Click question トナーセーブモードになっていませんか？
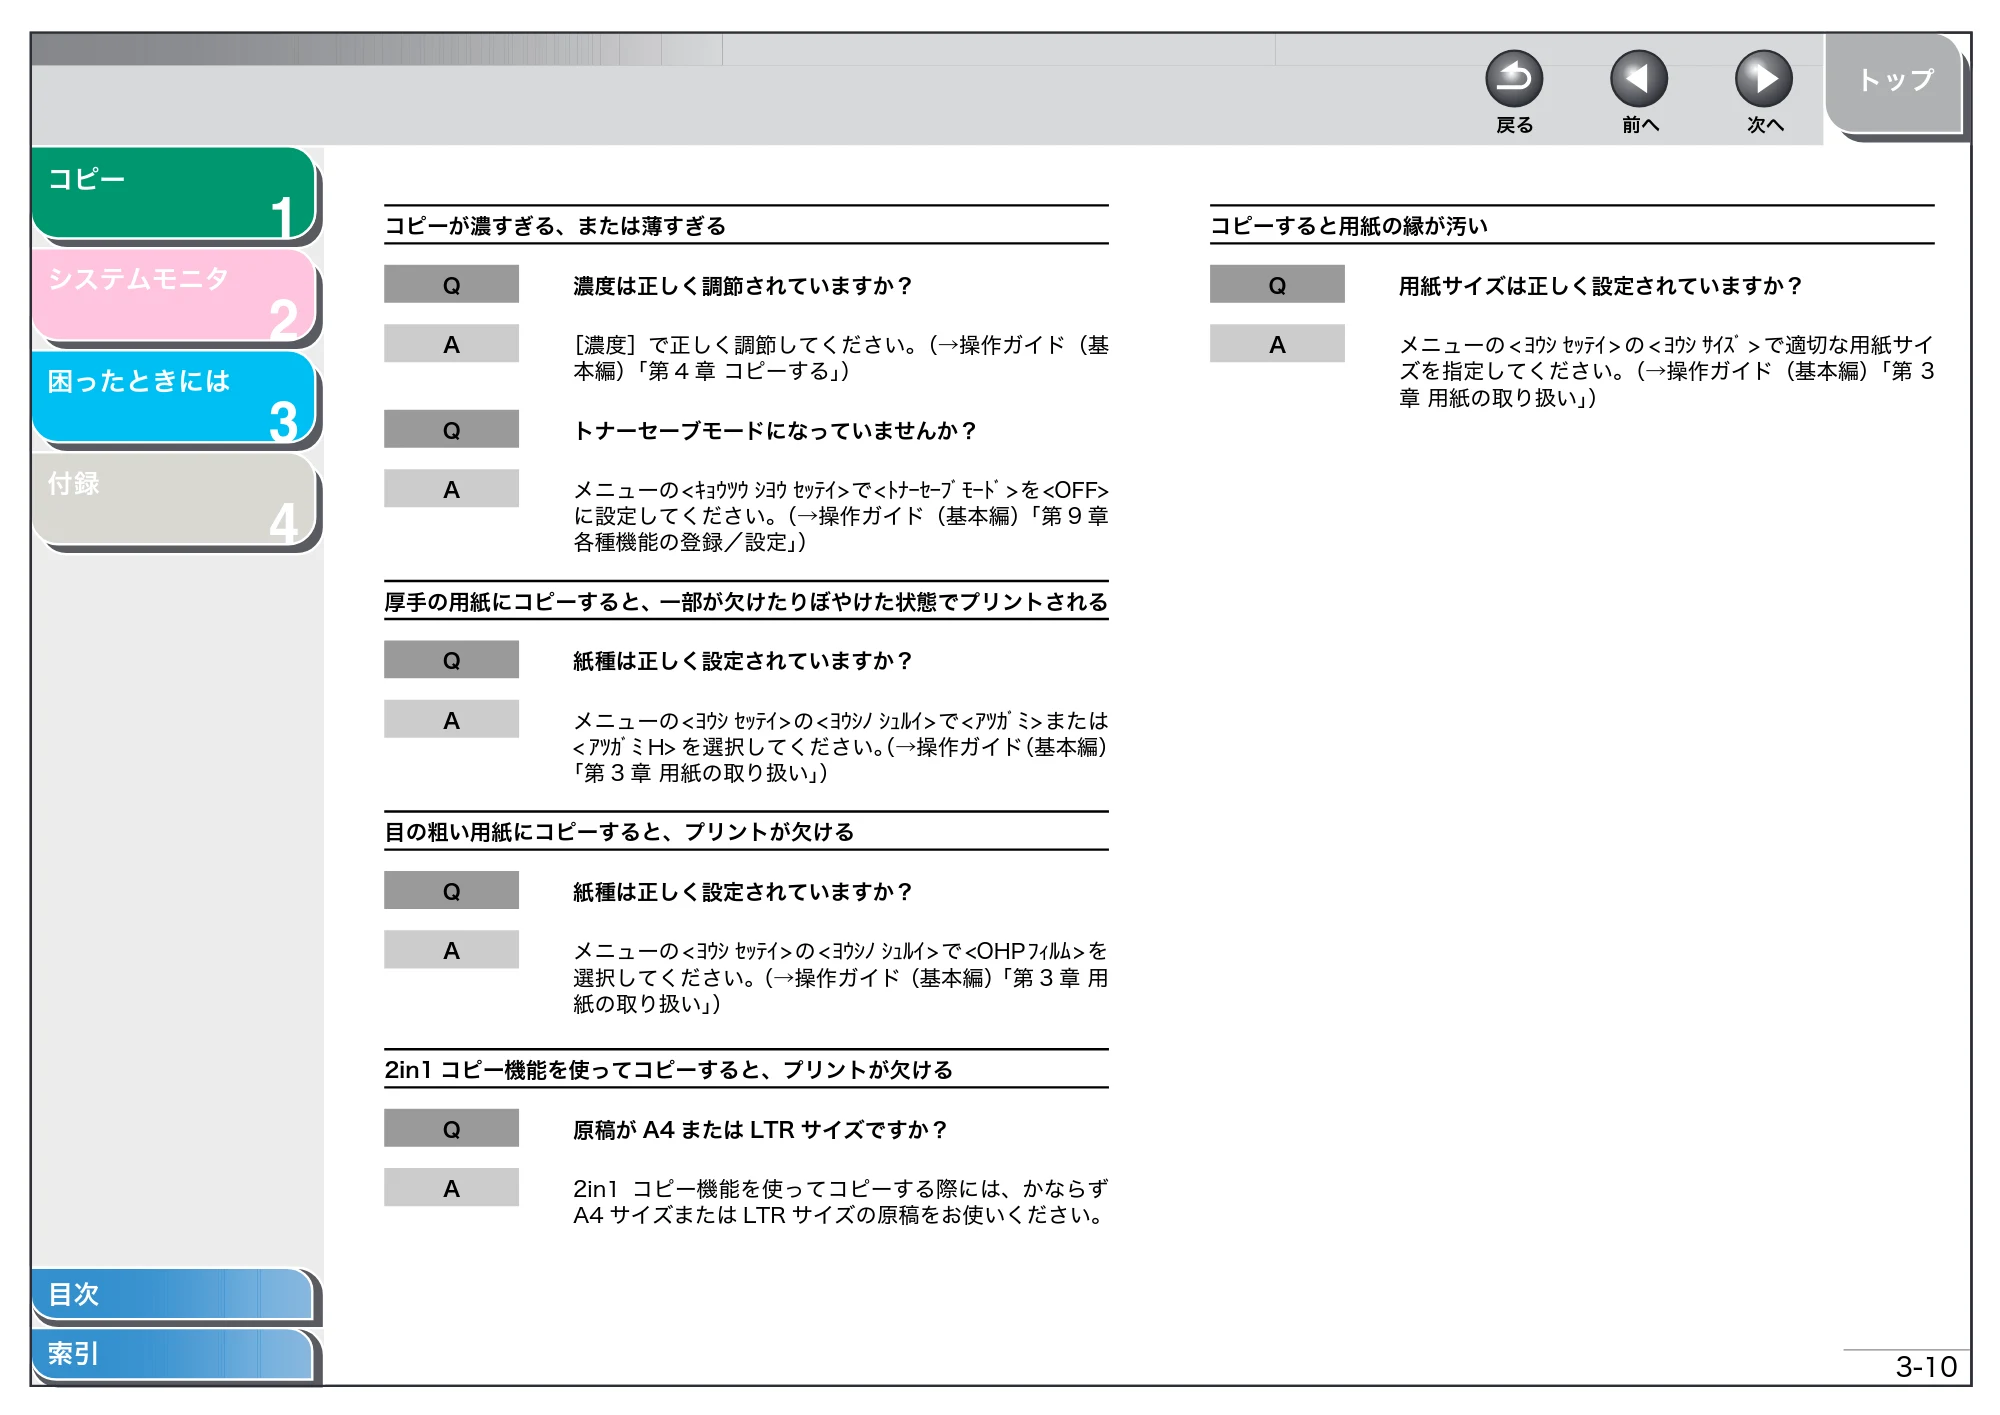 coord(774,431)
